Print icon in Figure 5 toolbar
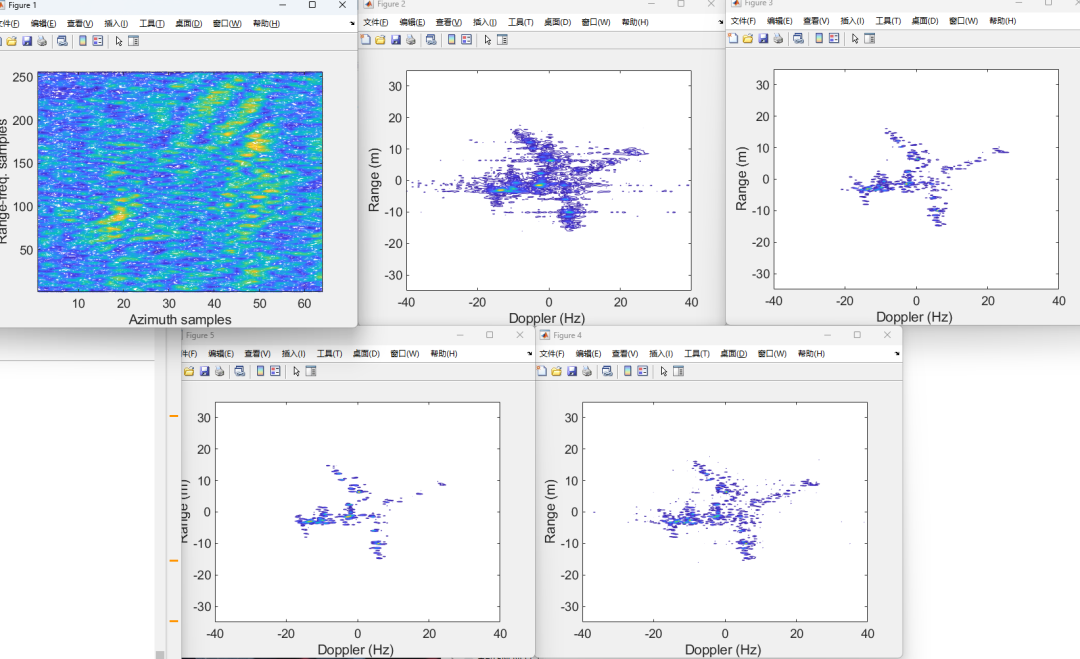1080x659 pixels. (x=220, y=371)
